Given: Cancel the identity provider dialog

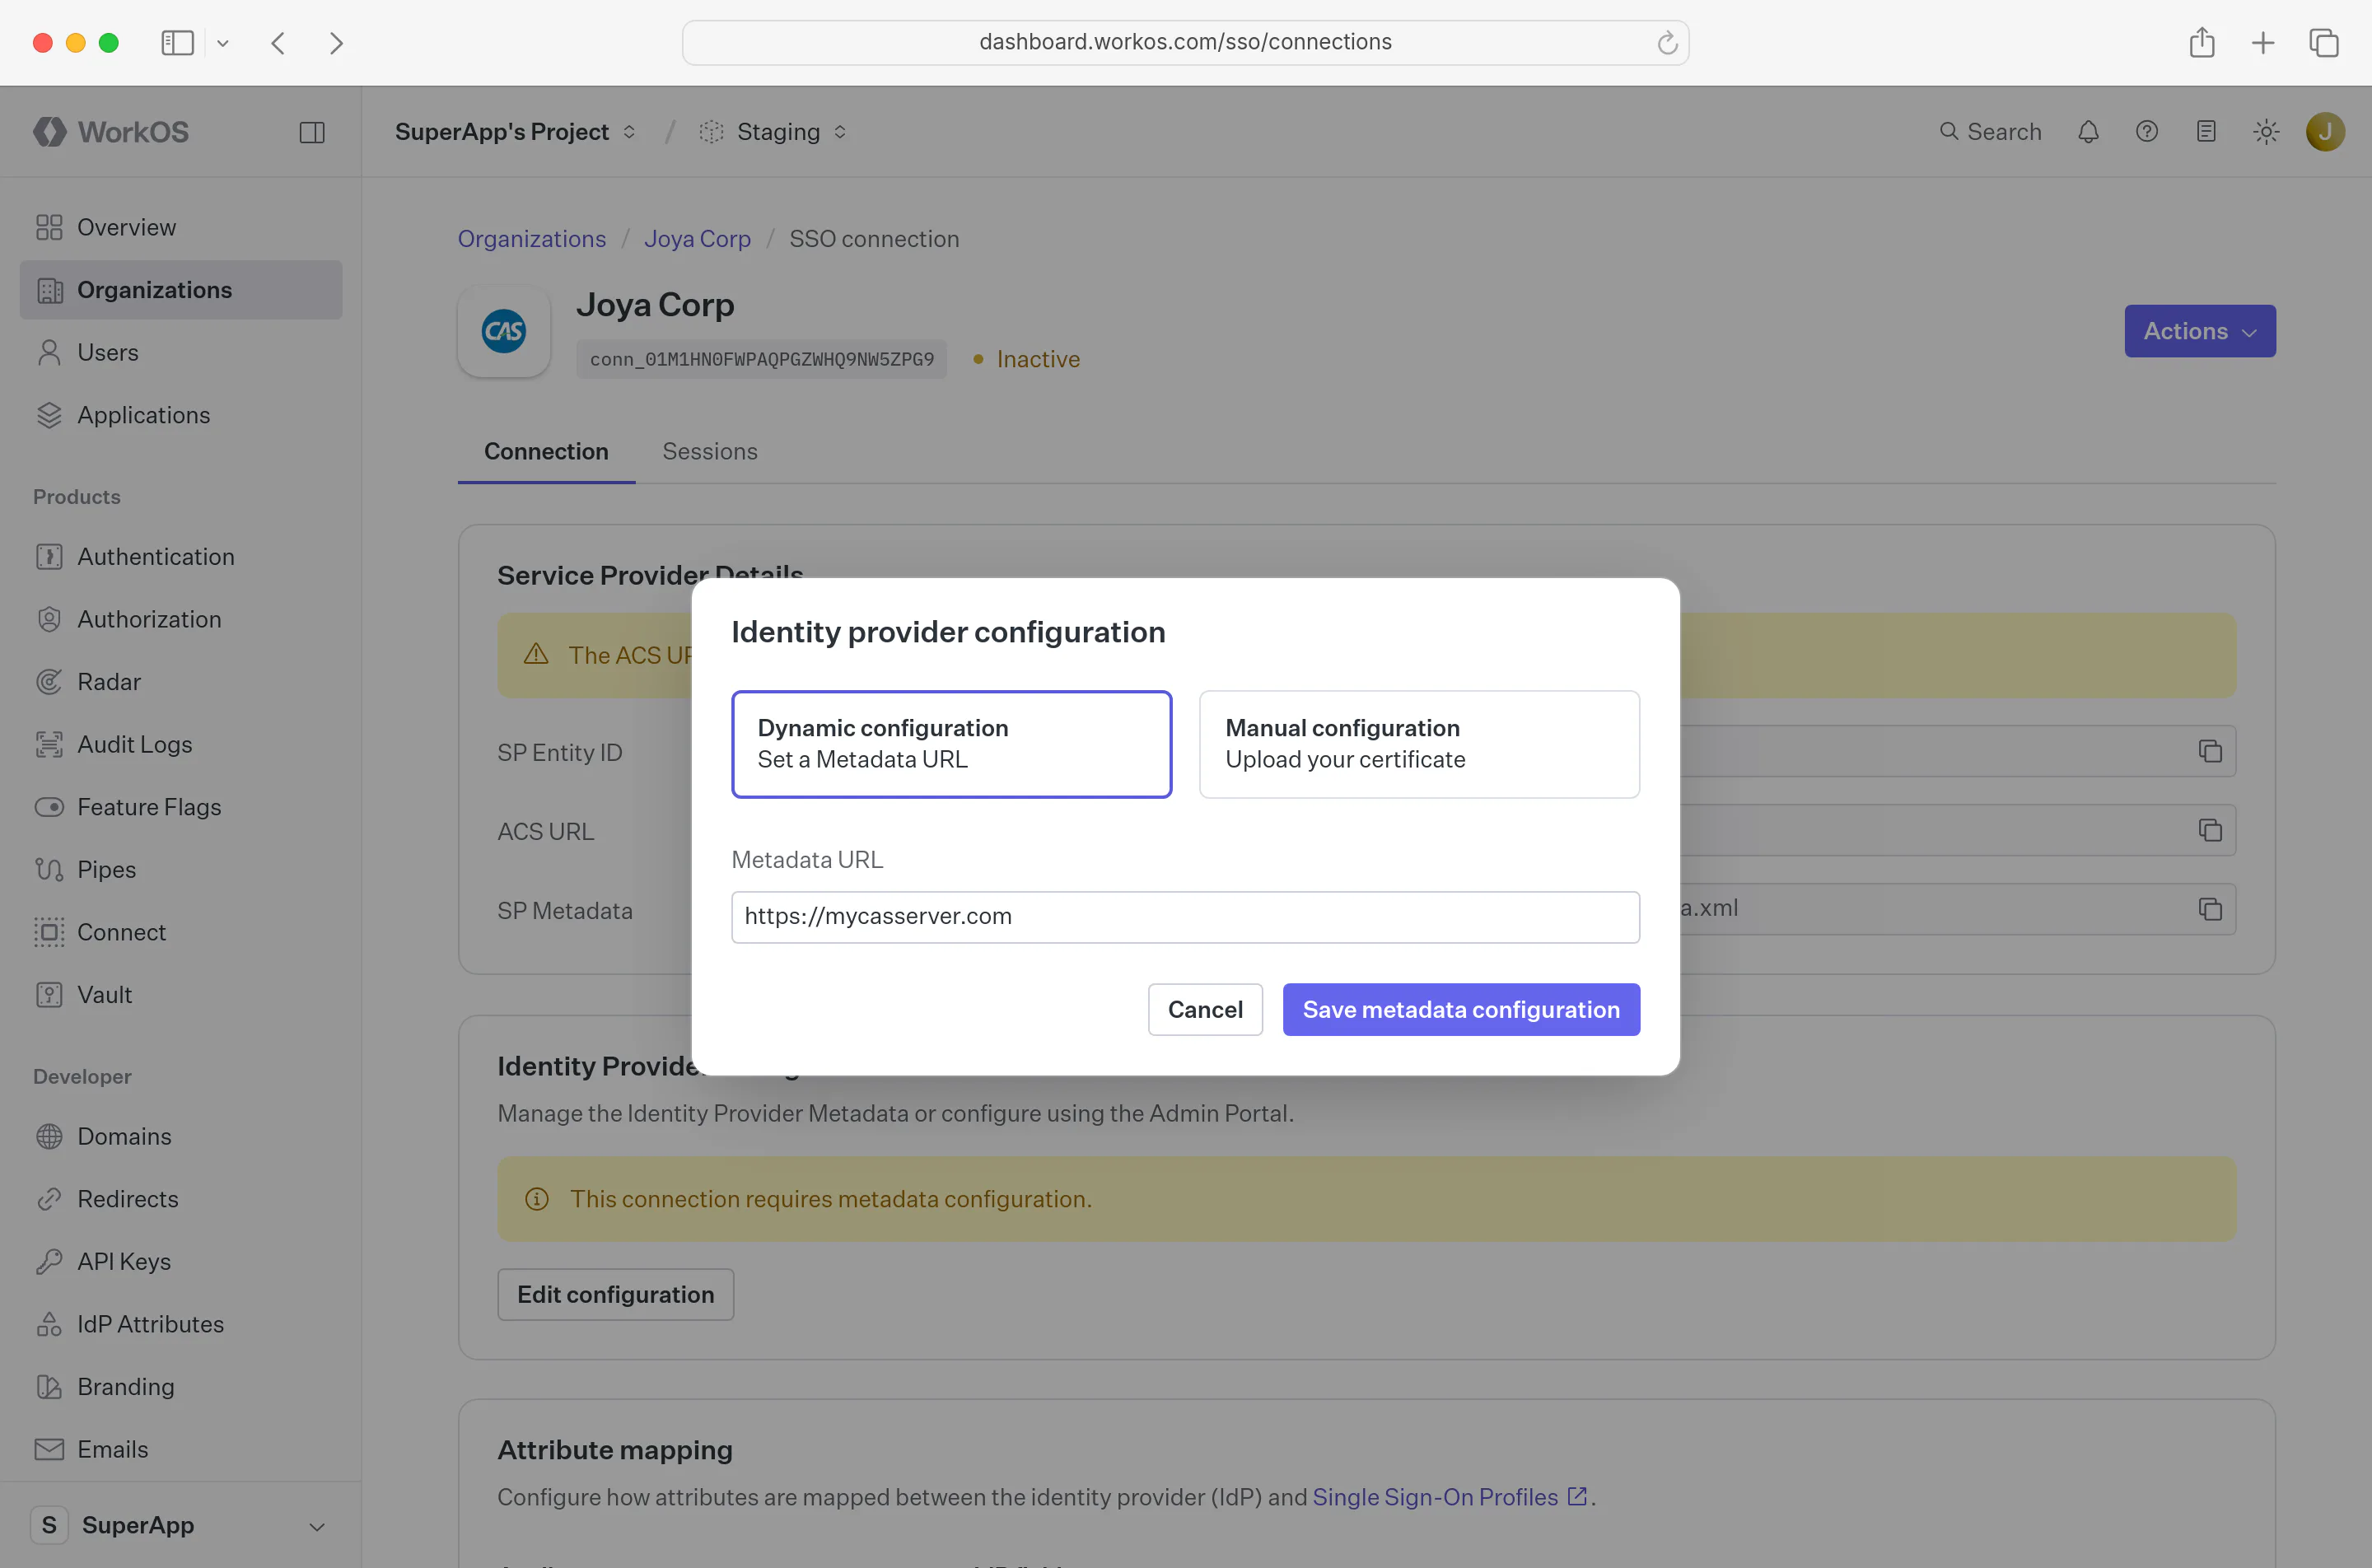Looking at the screenshot, I should pyautogui.click(x=1205, y=1009).
